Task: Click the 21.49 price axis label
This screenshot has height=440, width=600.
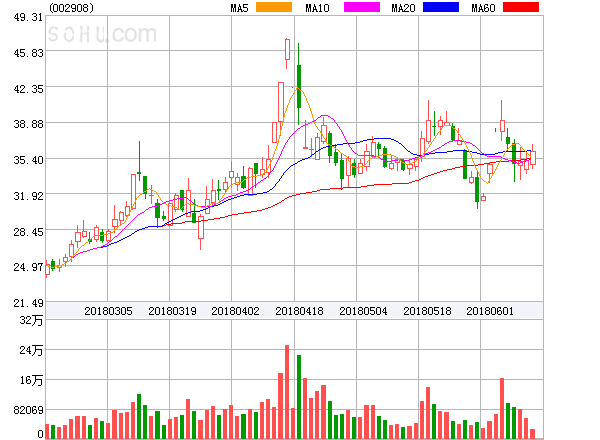Action: (x=28, y=303)
